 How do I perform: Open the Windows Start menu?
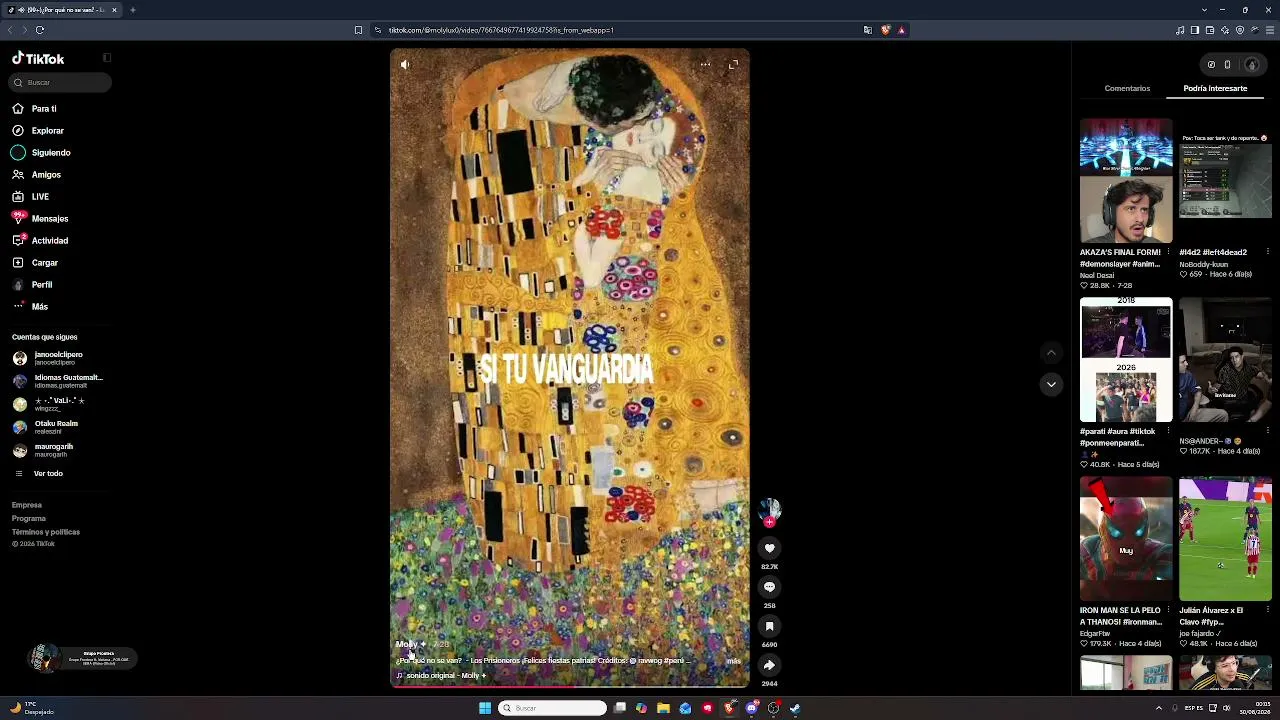(x=485, y=708)
